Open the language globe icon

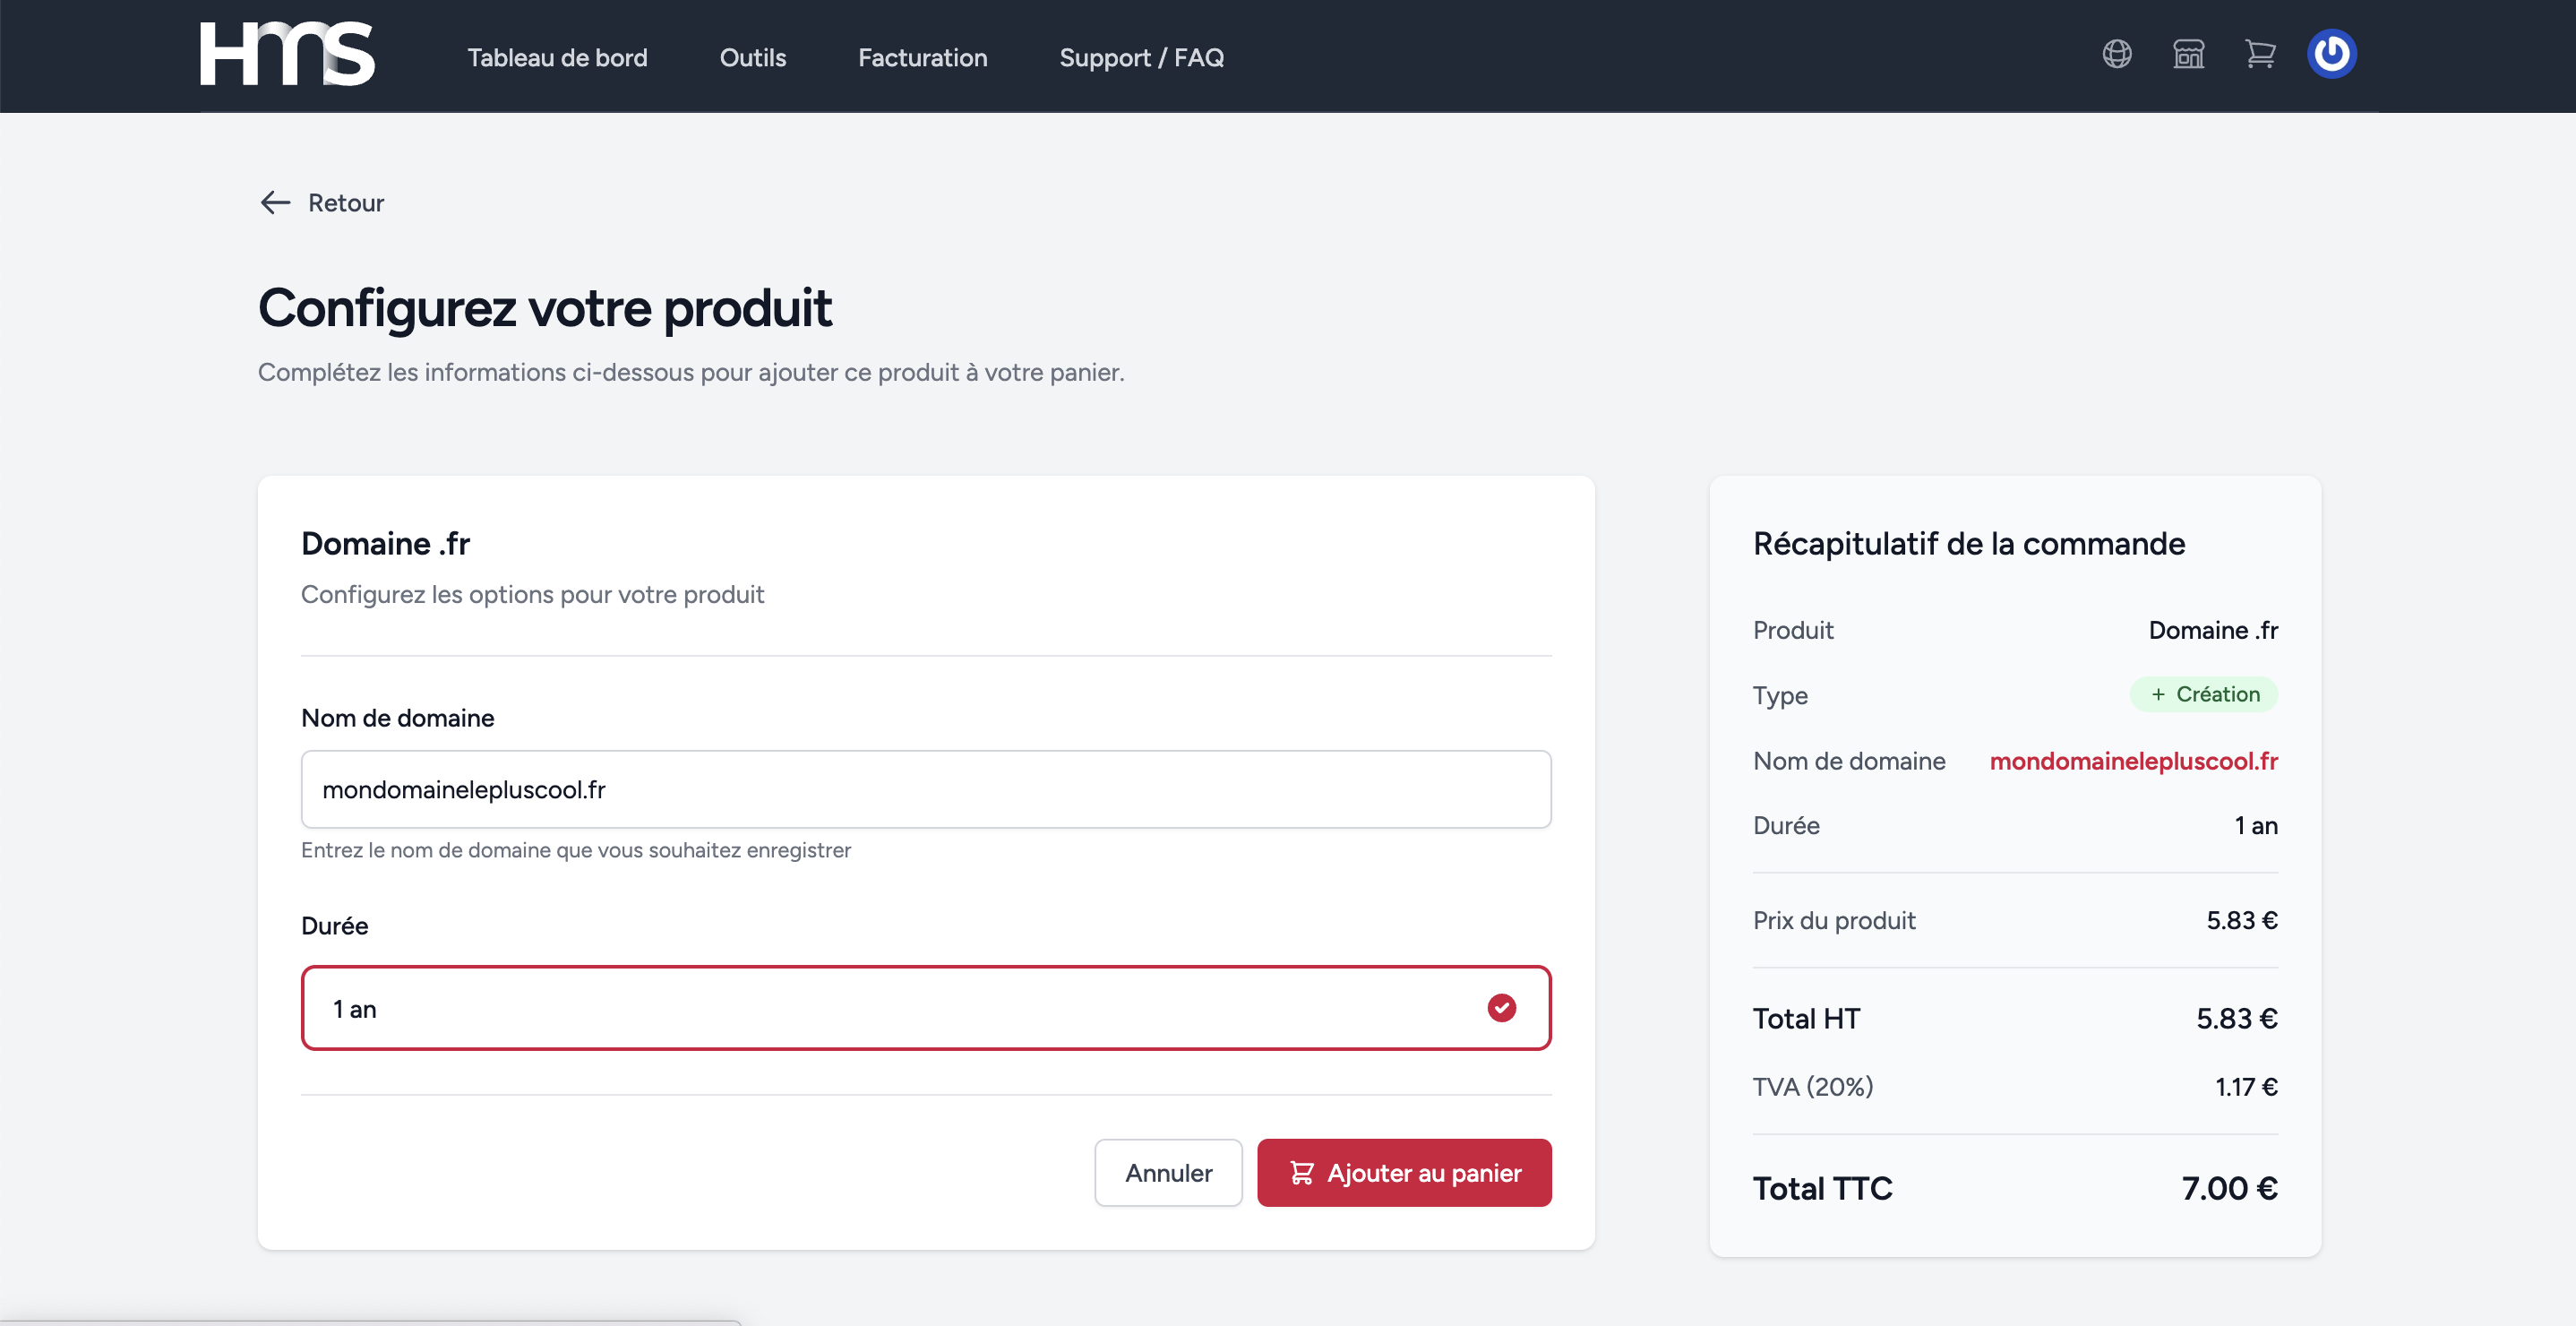pos(2116,54)
